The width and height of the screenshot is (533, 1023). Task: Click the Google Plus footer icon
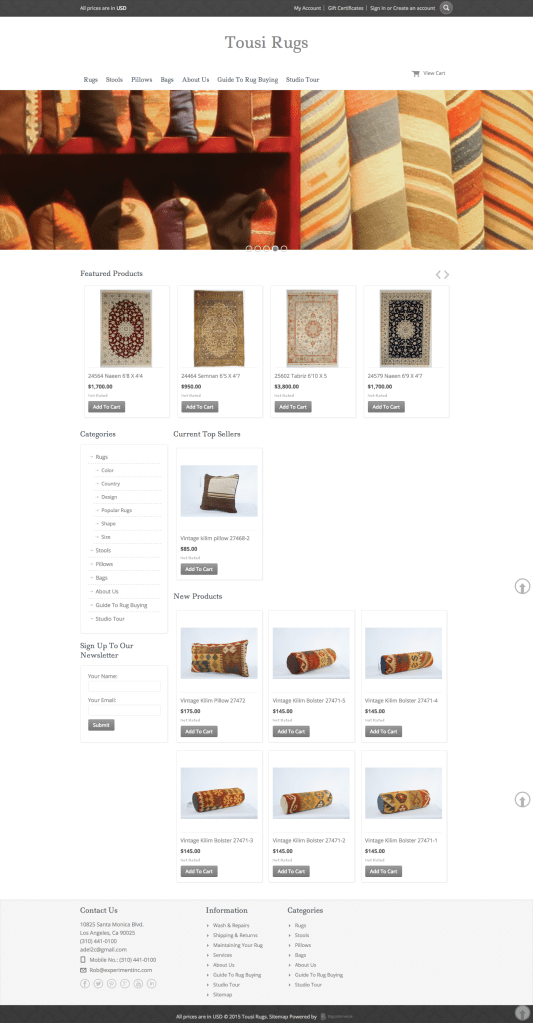[125, 983]
